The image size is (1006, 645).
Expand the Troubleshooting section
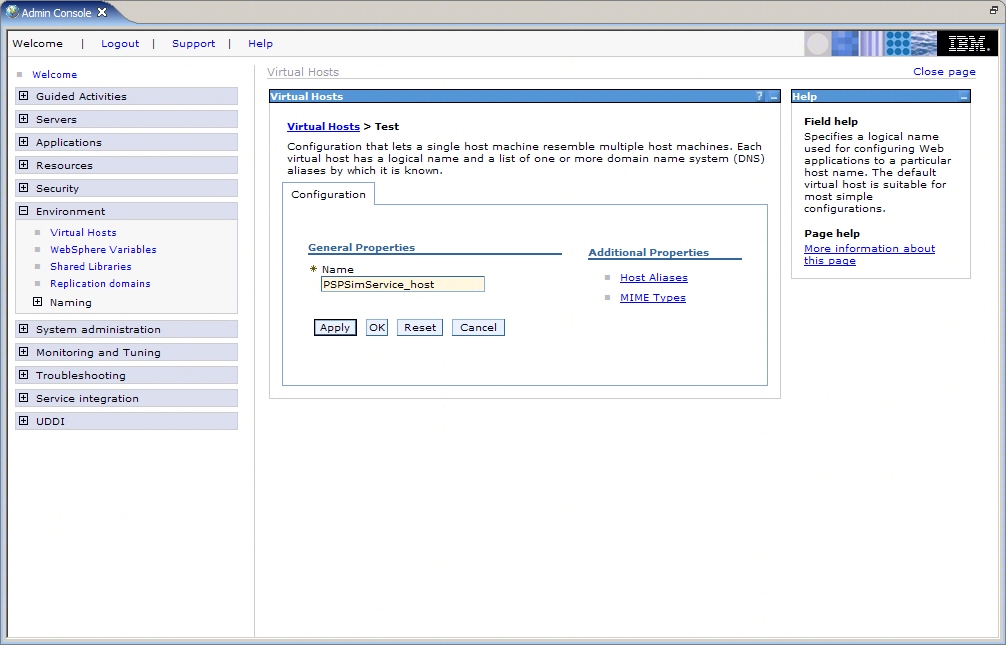pyautogui.click(x=24, y=375)
